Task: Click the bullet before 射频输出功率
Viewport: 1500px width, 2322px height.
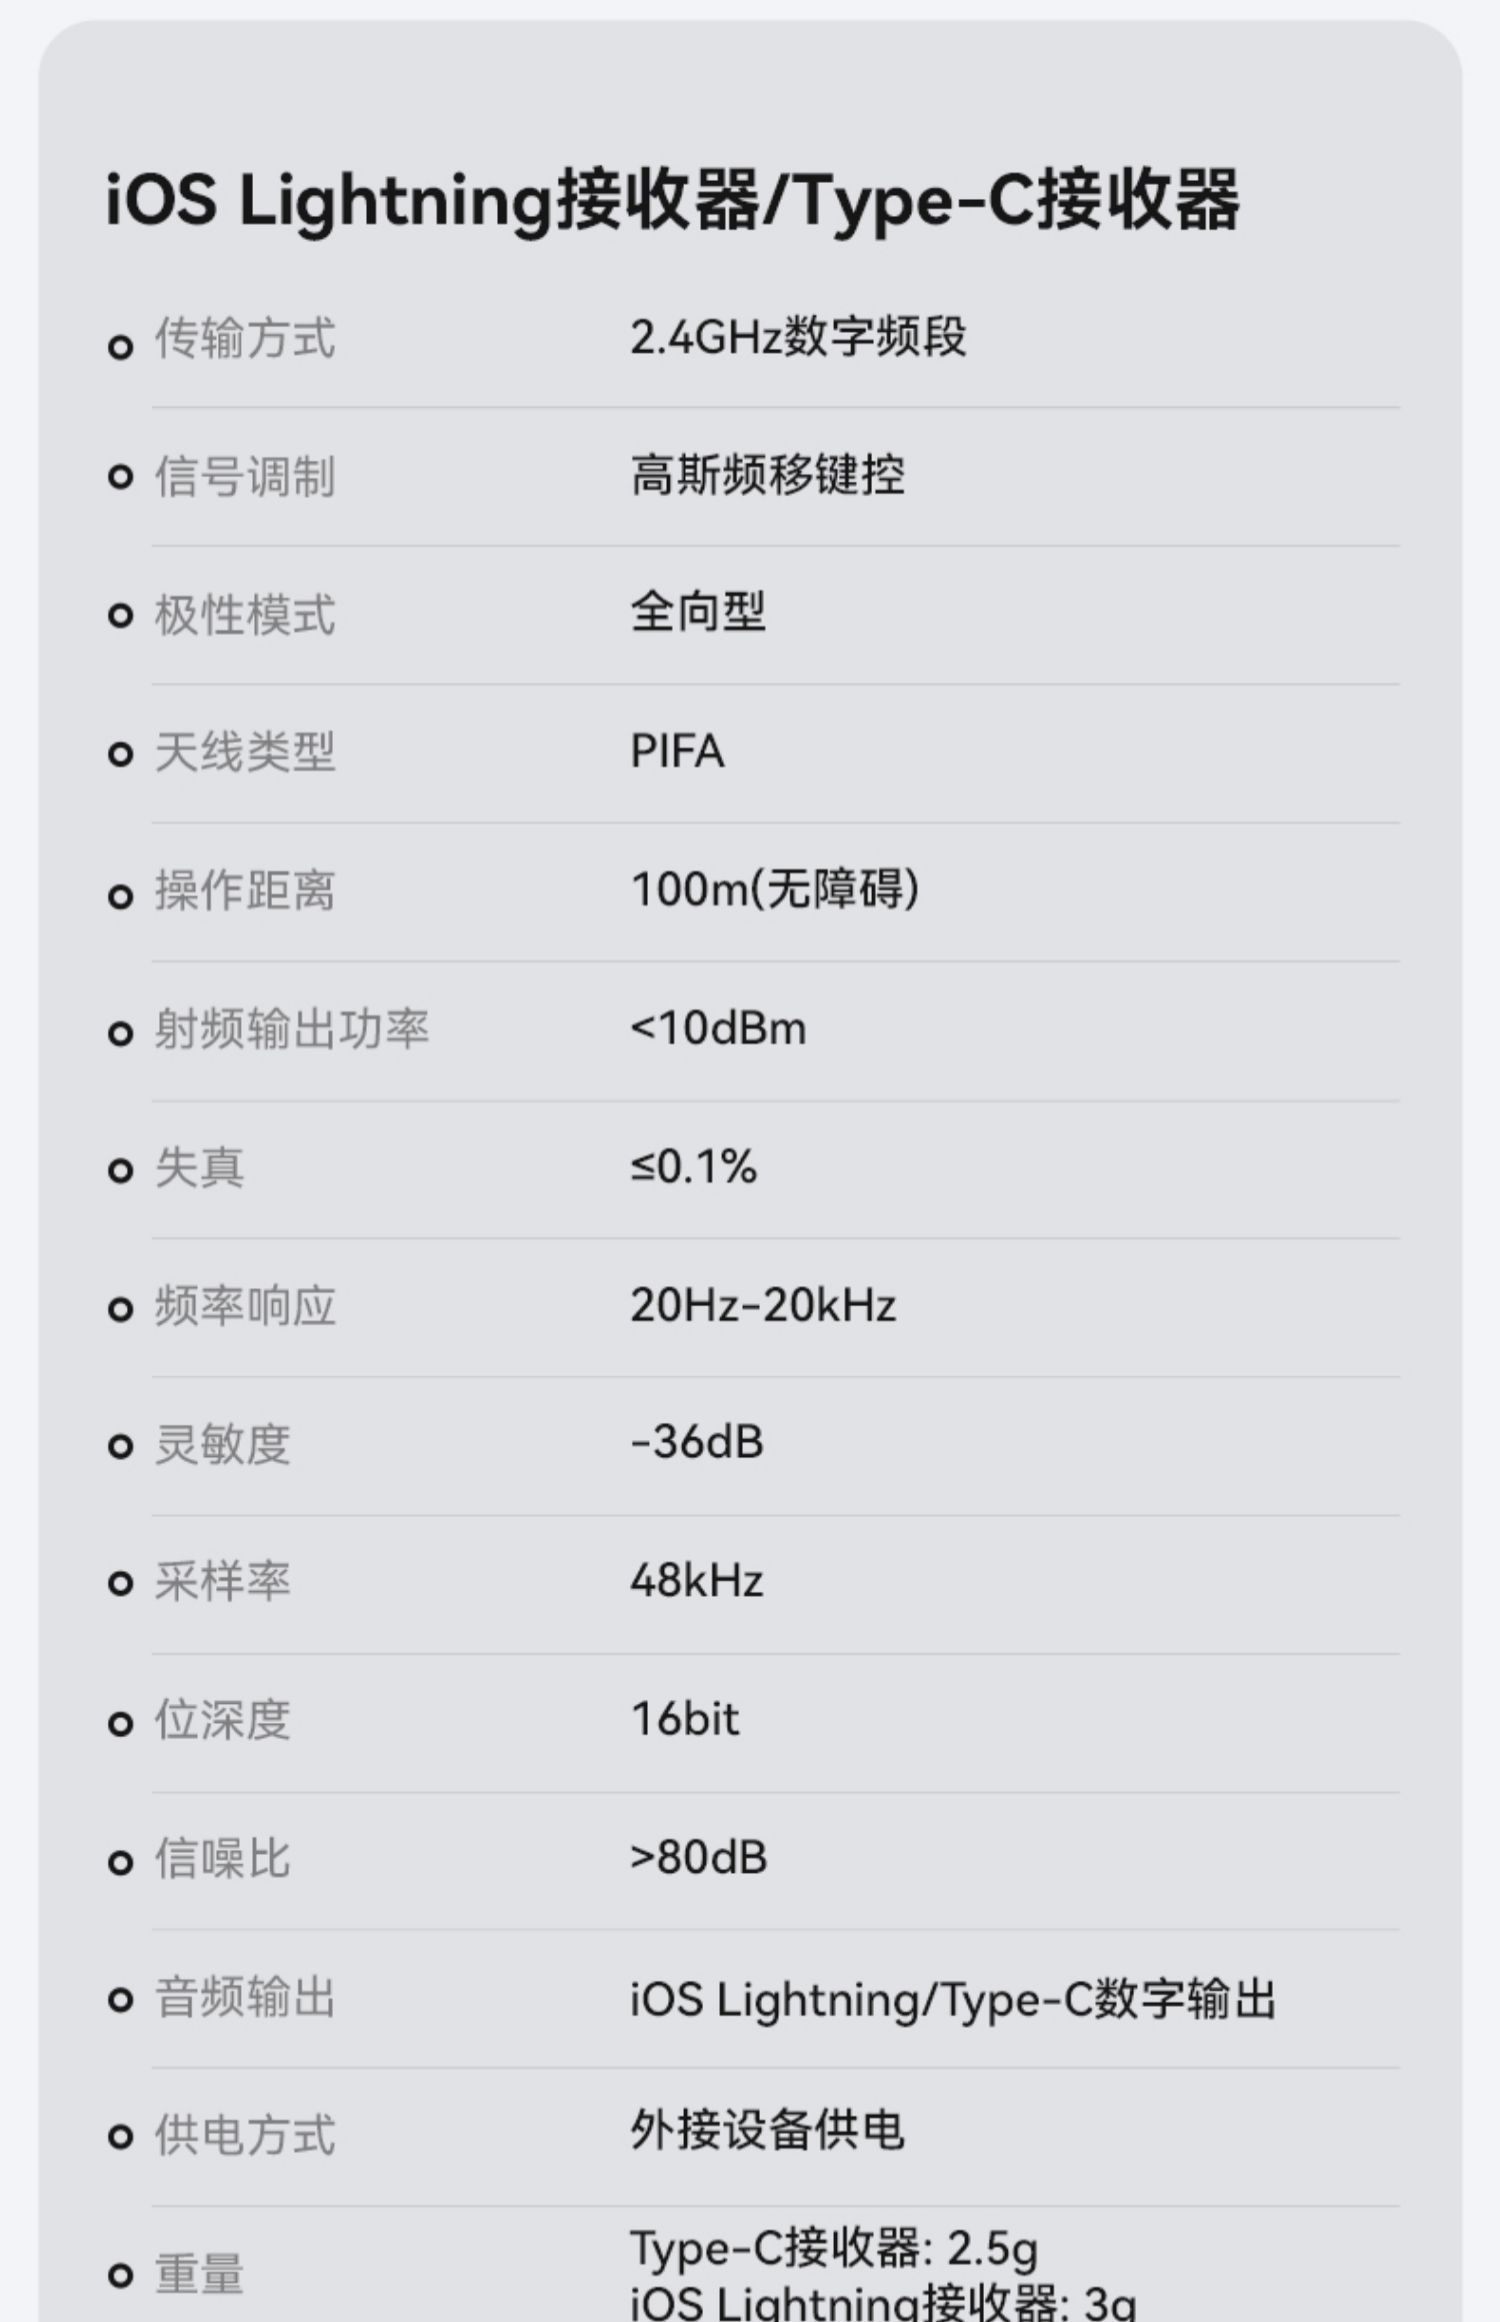Action: [120, 1033]
